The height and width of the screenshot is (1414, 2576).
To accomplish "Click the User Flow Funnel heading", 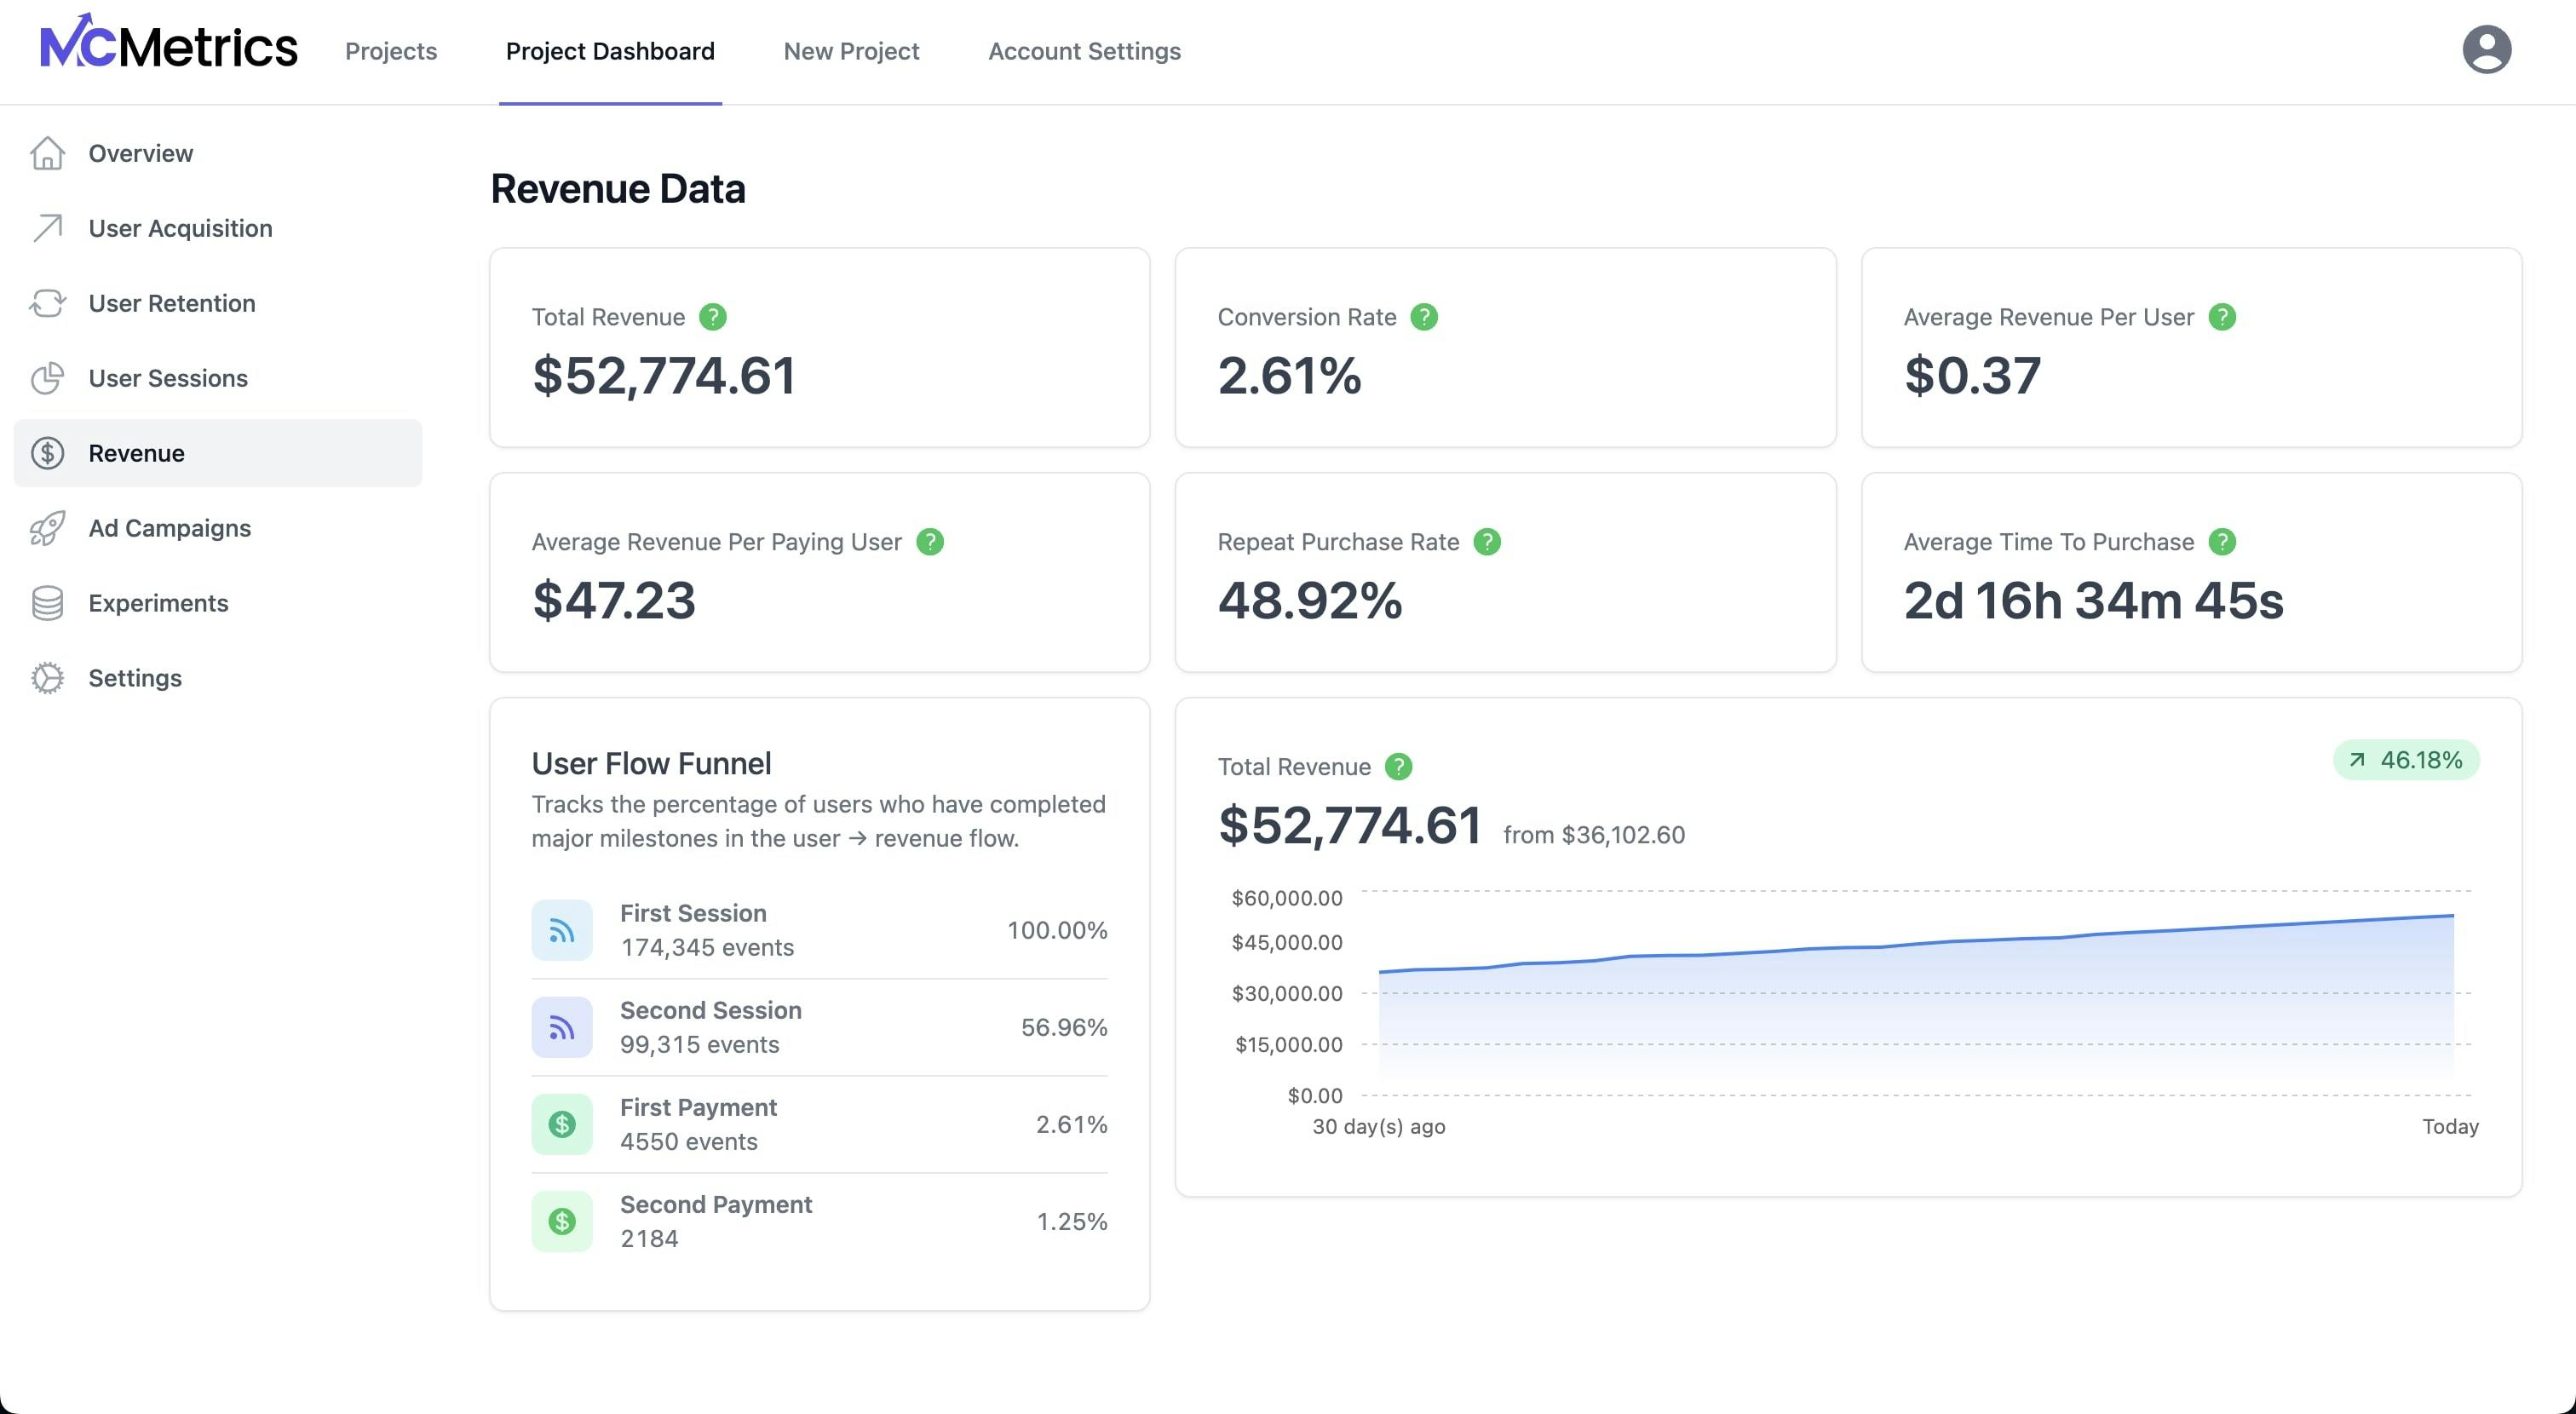I will coord(651,764).
